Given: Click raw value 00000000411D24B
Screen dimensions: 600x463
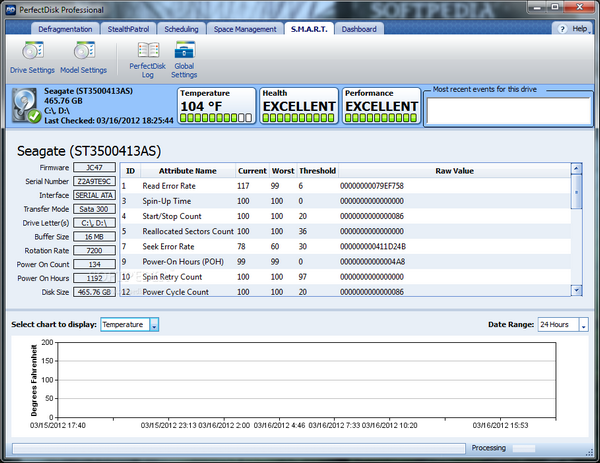Looking at the screenshot, I should [x=373, y=246].
